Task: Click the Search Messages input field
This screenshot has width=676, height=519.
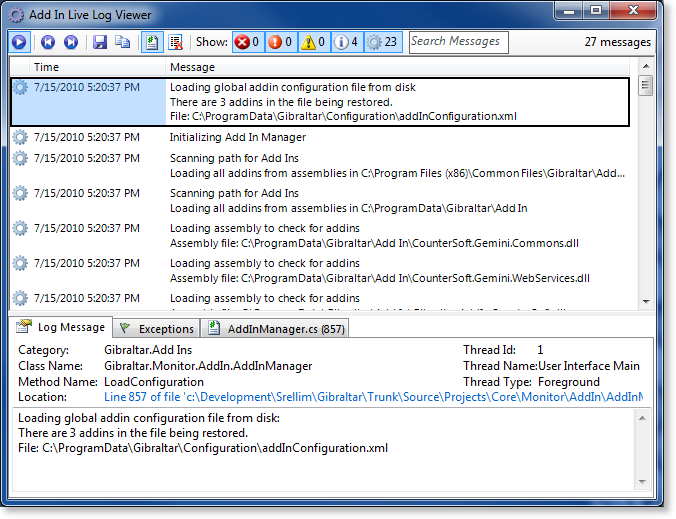Action: (x=458, y=42)
